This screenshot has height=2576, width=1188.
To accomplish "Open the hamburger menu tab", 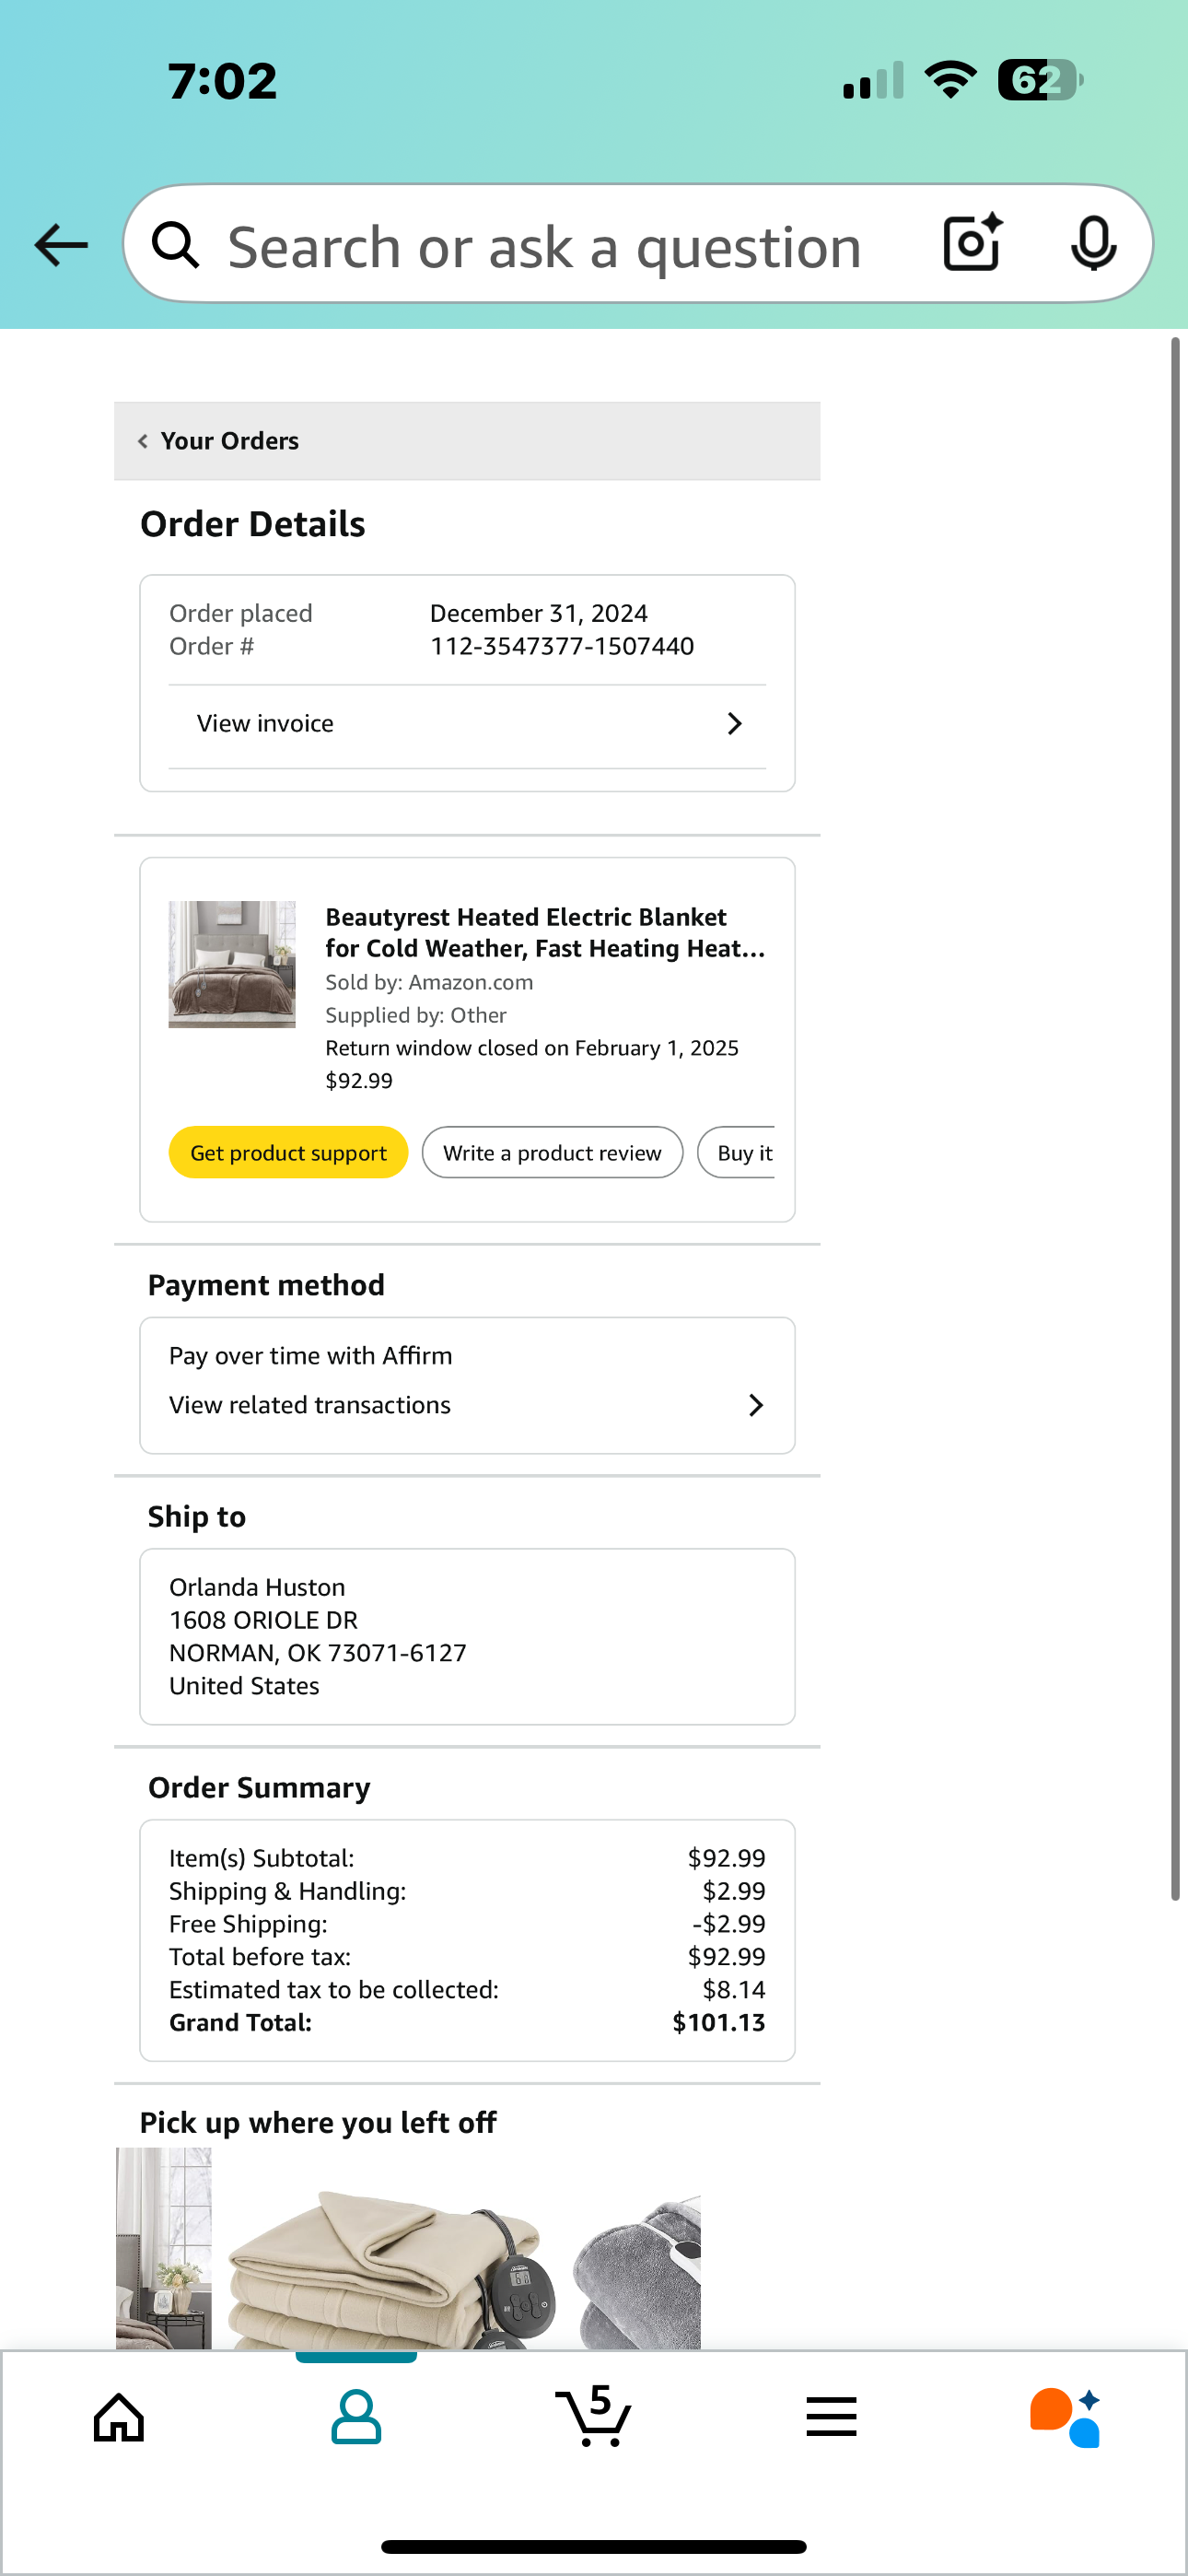I will [831, 2416].
